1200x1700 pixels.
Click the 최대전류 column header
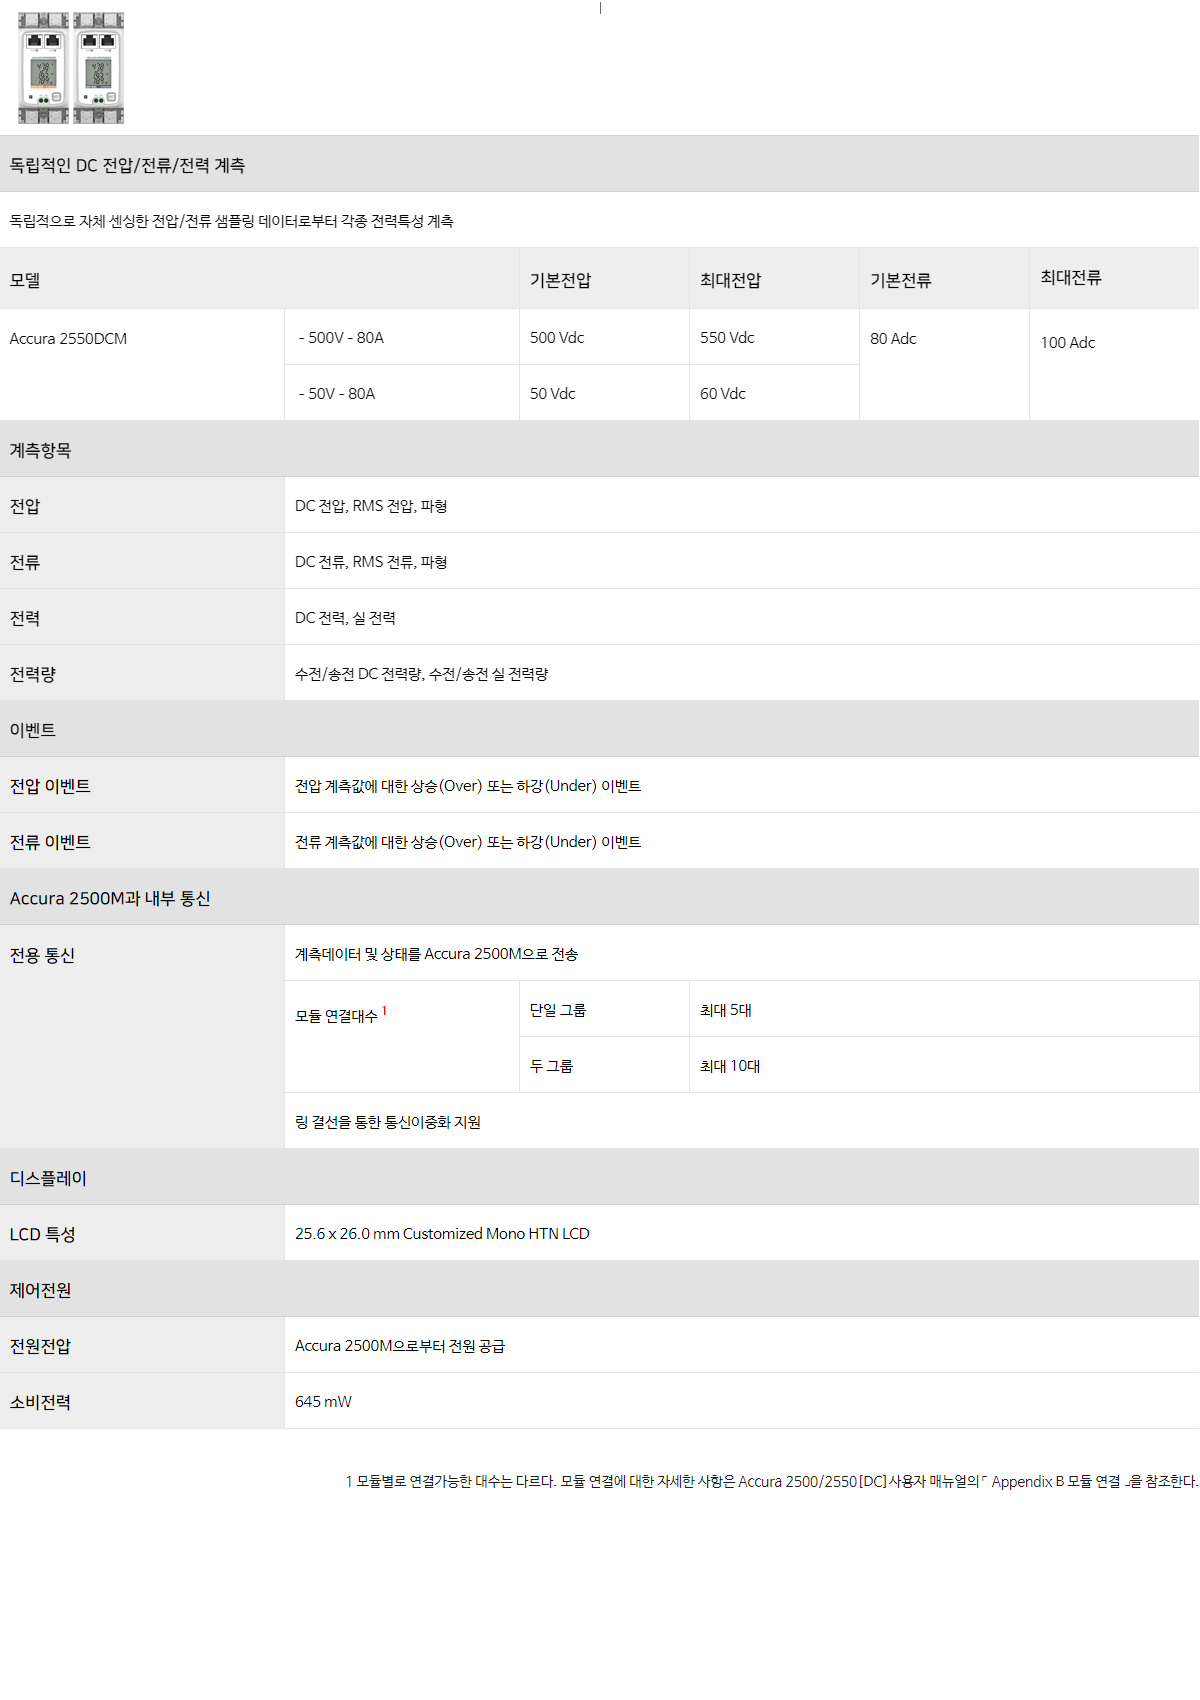pyautogui.click(x=1071, y=278)
